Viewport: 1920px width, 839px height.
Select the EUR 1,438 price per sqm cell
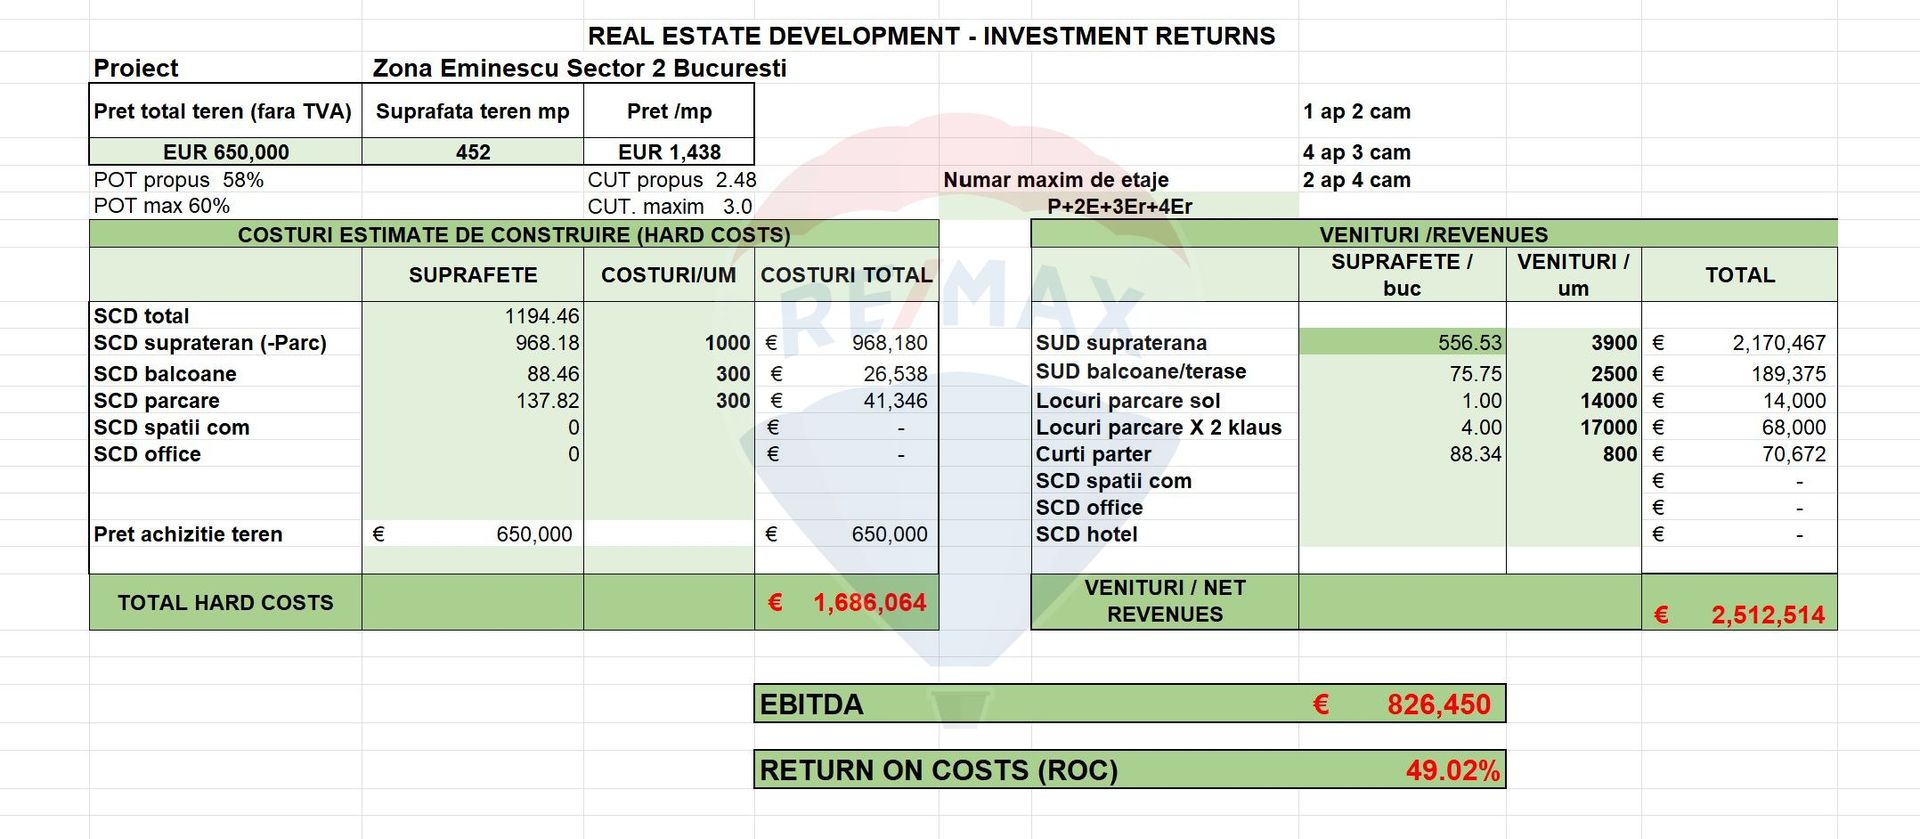pos(668,152)
